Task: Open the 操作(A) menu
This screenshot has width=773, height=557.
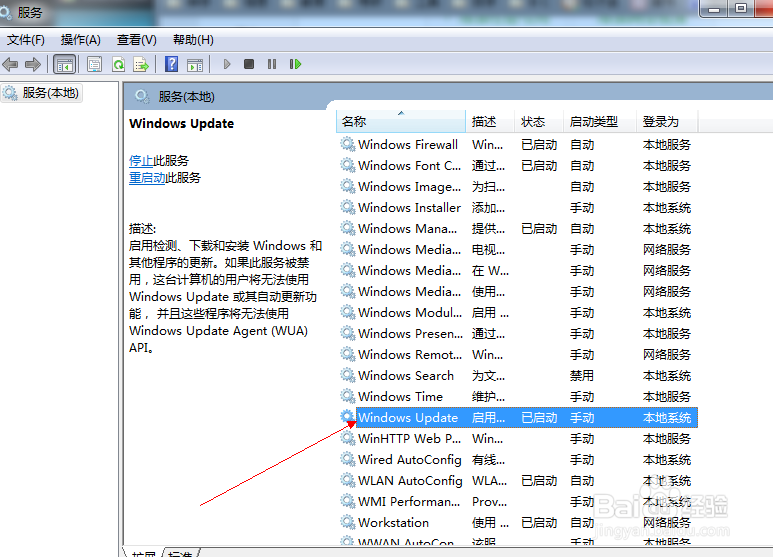Action: coord(80,40)
